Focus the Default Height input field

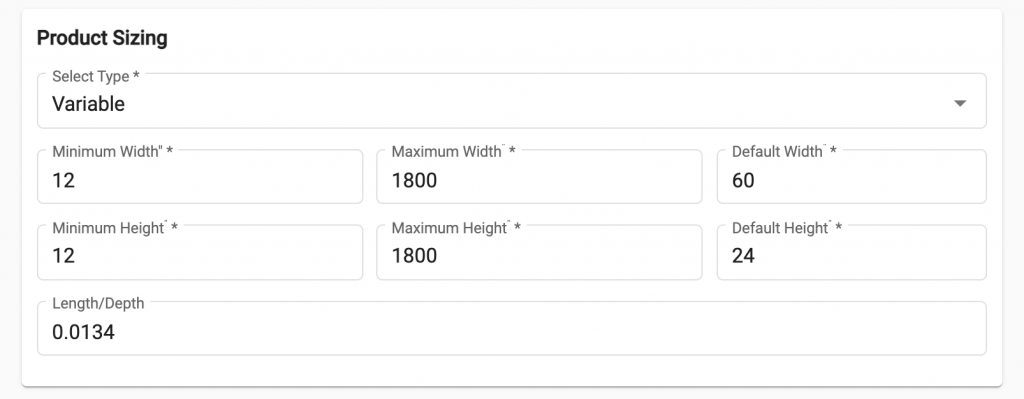coord(852,253)
